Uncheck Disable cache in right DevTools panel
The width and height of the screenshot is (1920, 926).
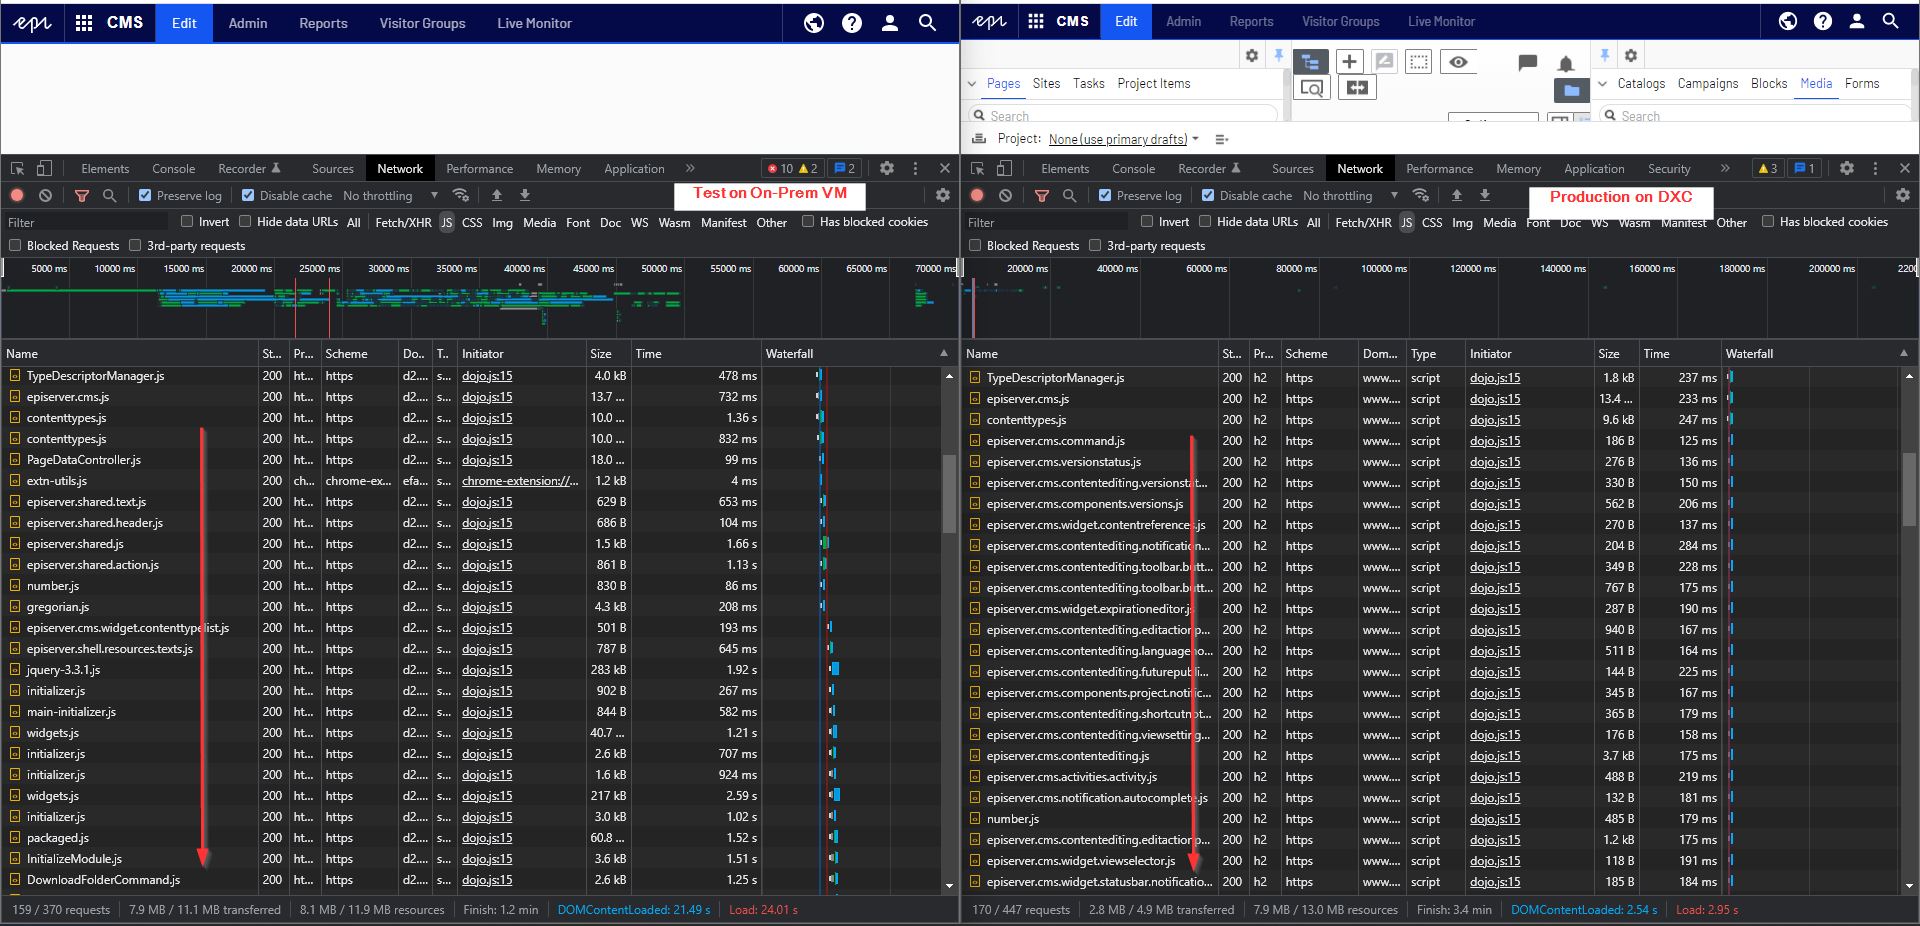1208,196
